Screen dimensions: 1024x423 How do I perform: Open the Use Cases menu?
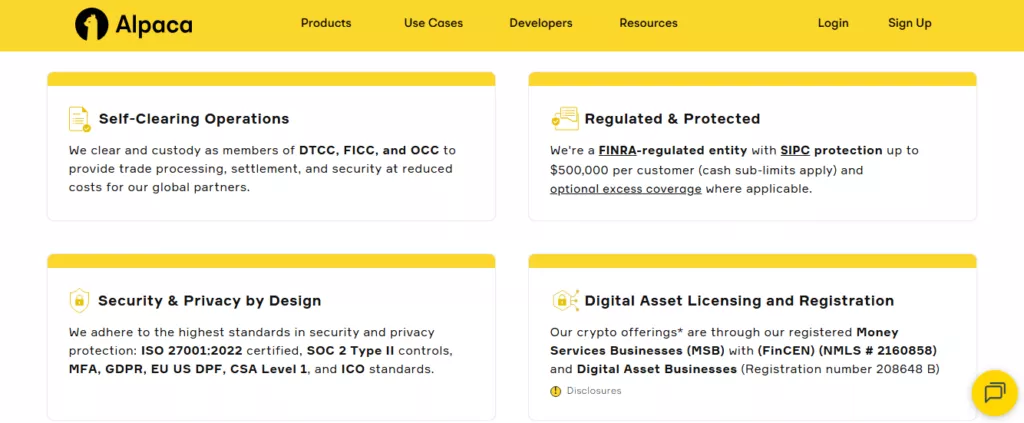[433, 23]
